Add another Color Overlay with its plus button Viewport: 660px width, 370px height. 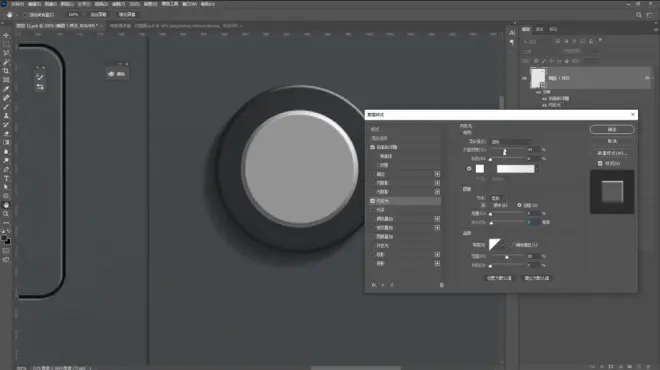coord(437,219)
